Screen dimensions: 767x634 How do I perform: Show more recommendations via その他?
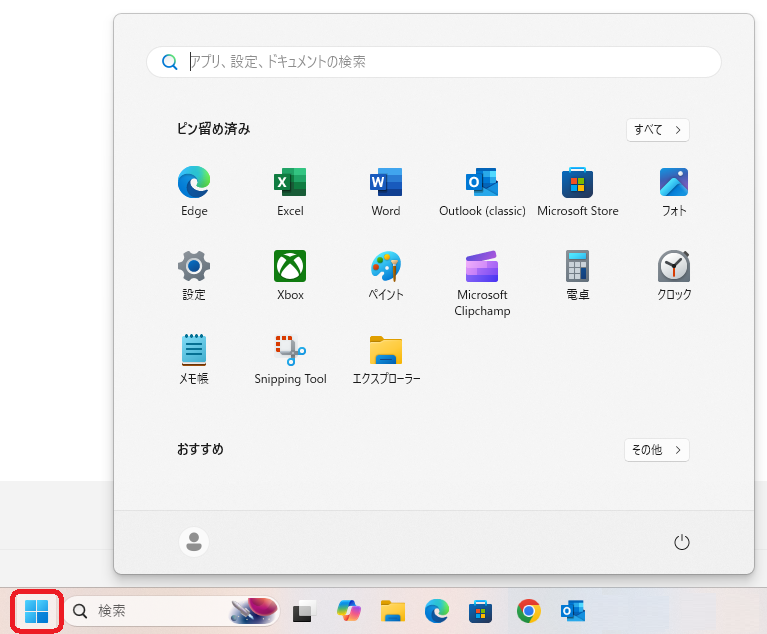point(656,450)
